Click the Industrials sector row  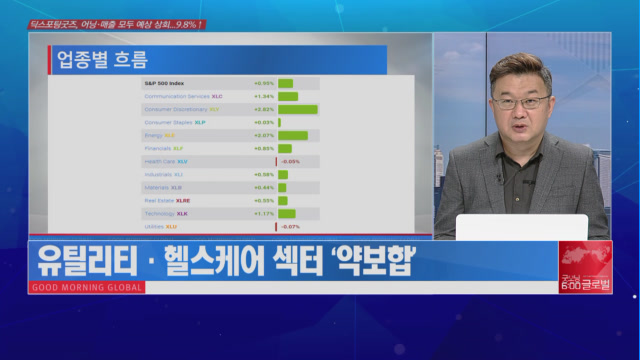coord(231,175)
